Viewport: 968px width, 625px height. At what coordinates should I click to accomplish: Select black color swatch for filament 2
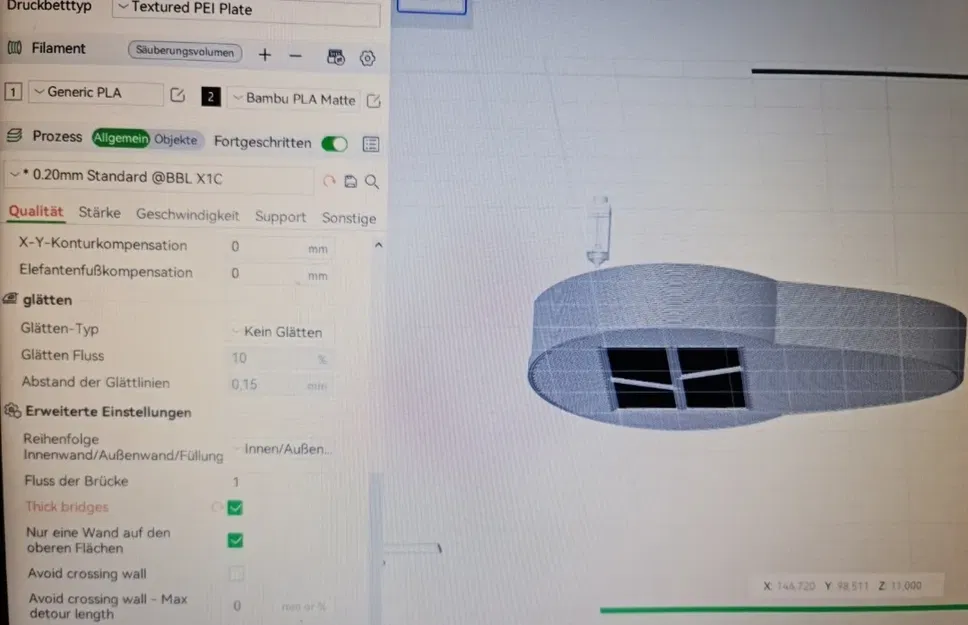211,96
